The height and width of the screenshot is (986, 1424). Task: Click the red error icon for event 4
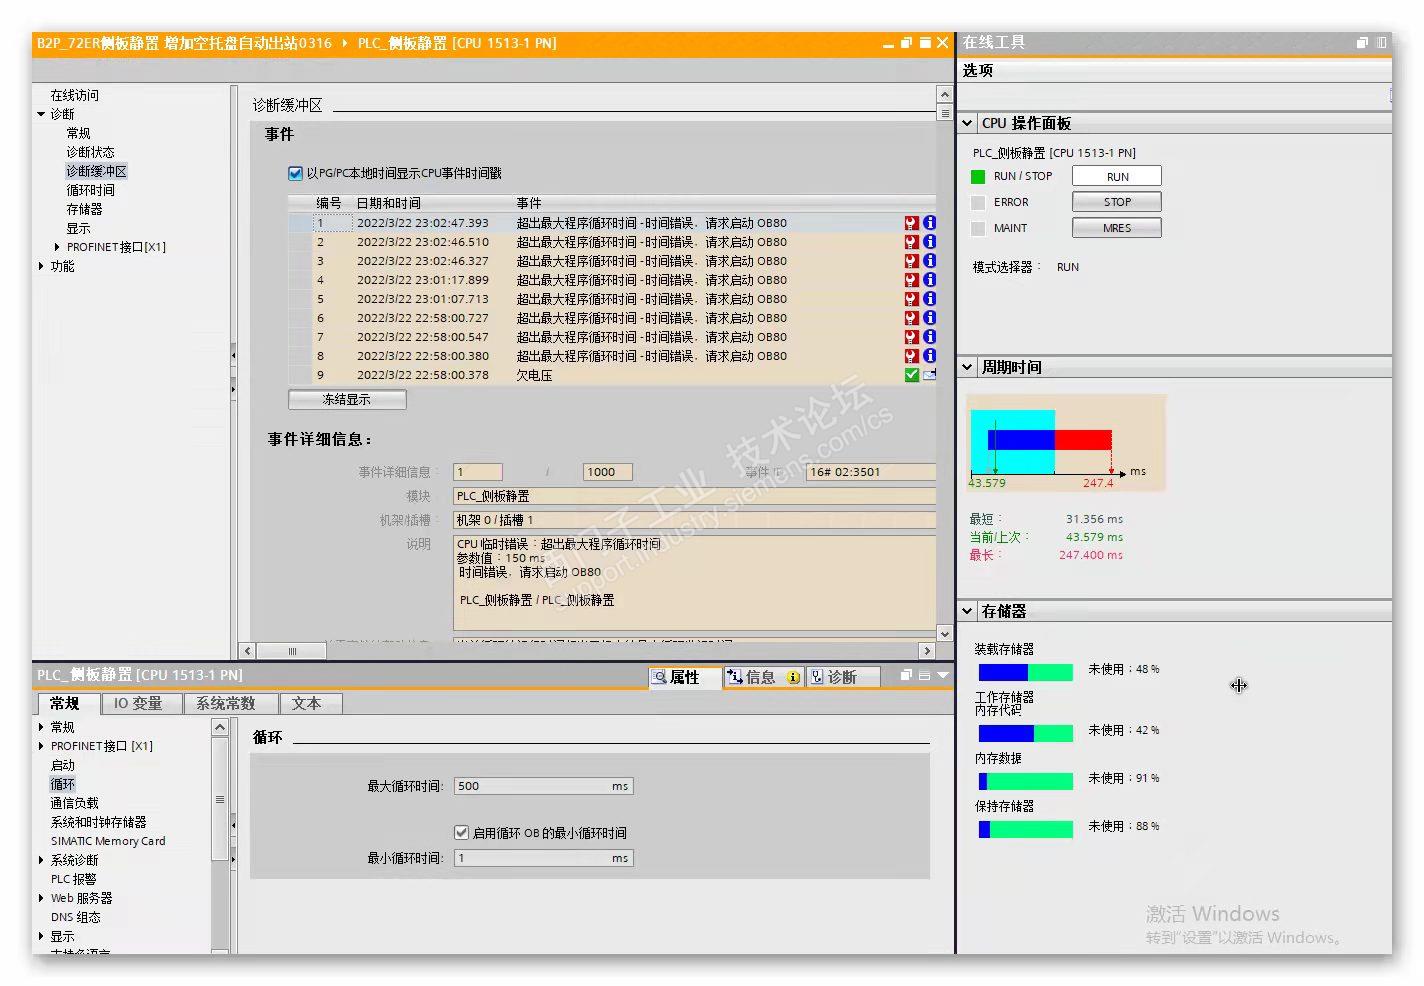911,280
